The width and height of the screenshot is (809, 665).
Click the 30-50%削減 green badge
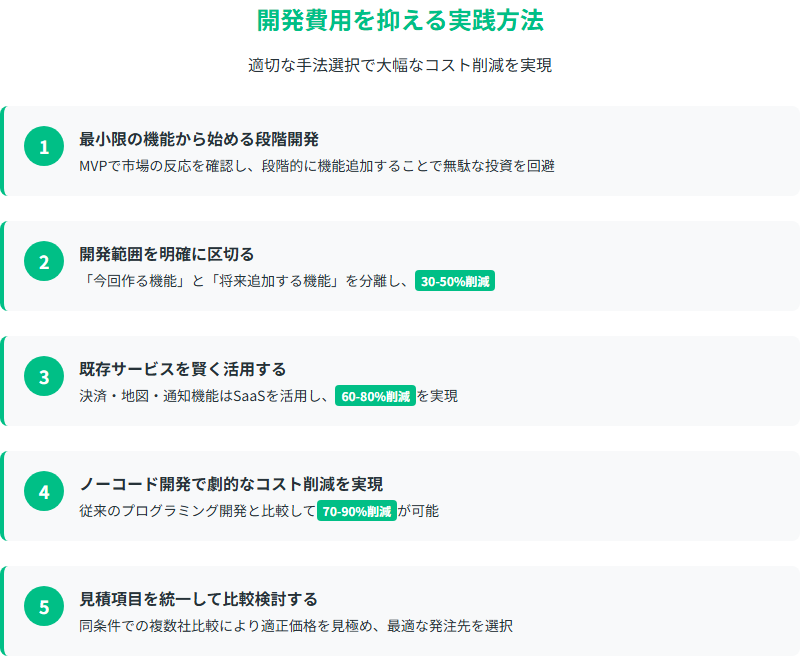(x=455, y=281)
